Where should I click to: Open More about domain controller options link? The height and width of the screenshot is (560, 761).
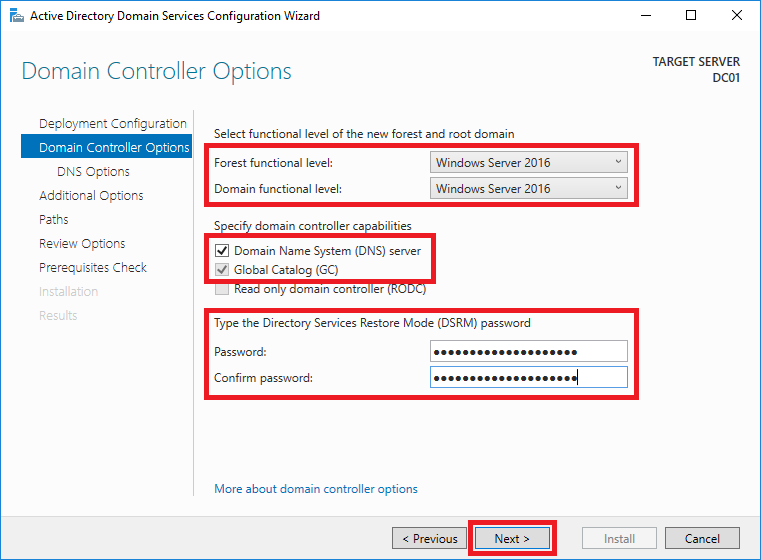pyautogui.click(x=316, y=489)
